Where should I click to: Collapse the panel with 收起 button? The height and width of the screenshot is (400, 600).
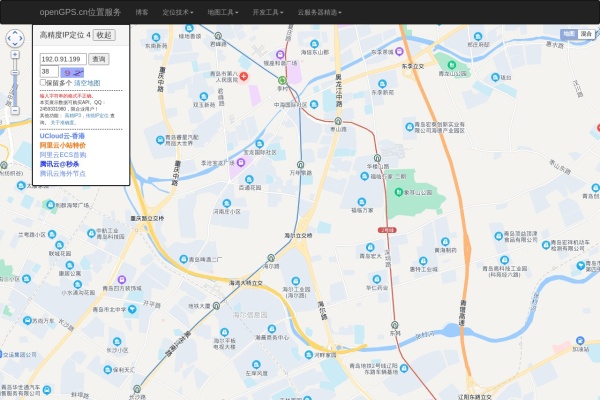click(x=105, y=35)
